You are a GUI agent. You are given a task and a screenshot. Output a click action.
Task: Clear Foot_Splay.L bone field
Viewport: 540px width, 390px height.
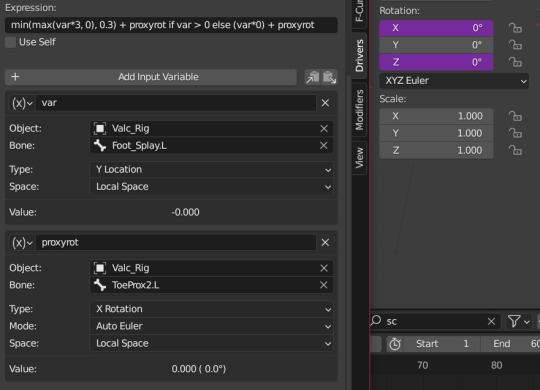click(x=324, y=146)
